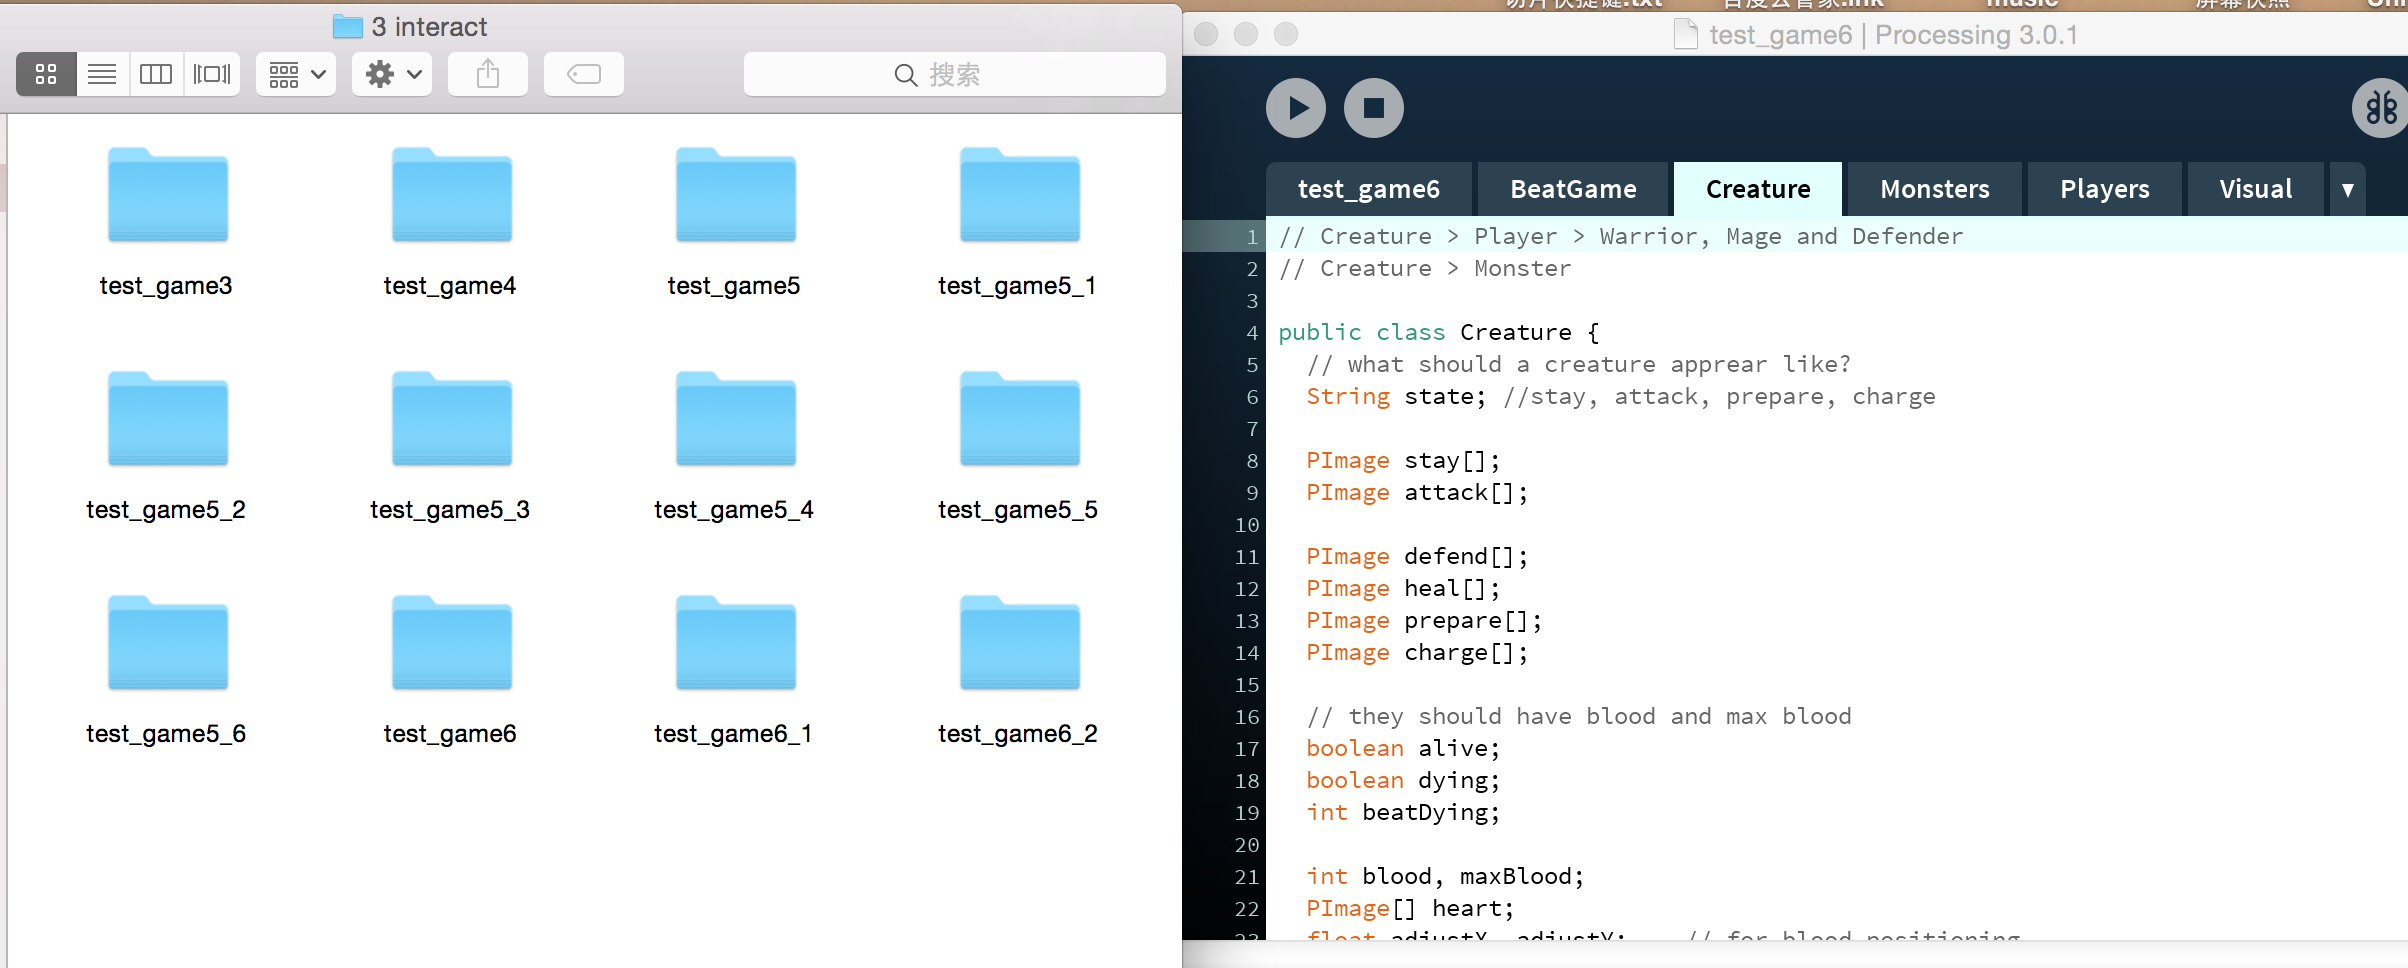Switch Finder to list view
2408x968 pixels.
[x=102, y=74]
